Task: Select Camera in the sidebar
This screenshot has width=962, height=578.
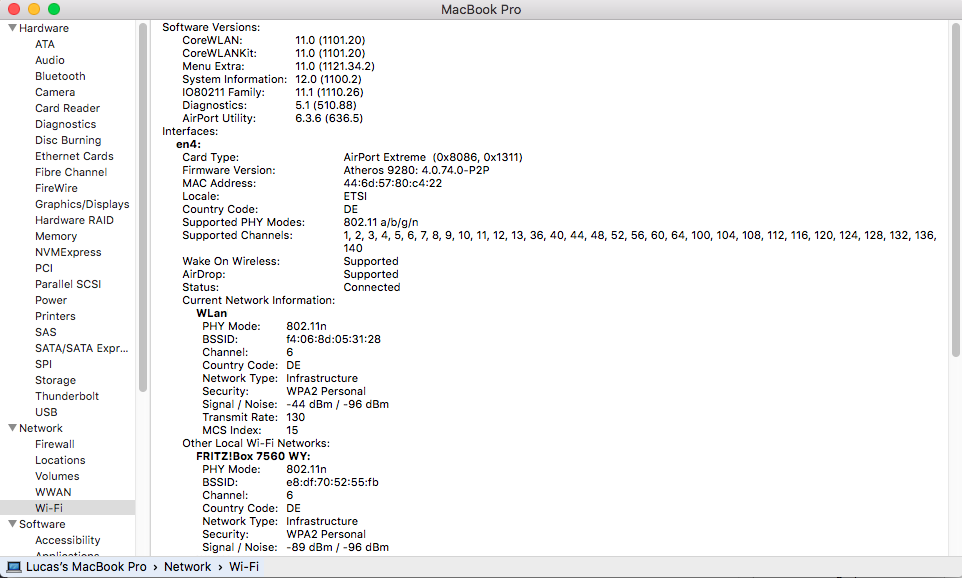Action: [55, 92]
